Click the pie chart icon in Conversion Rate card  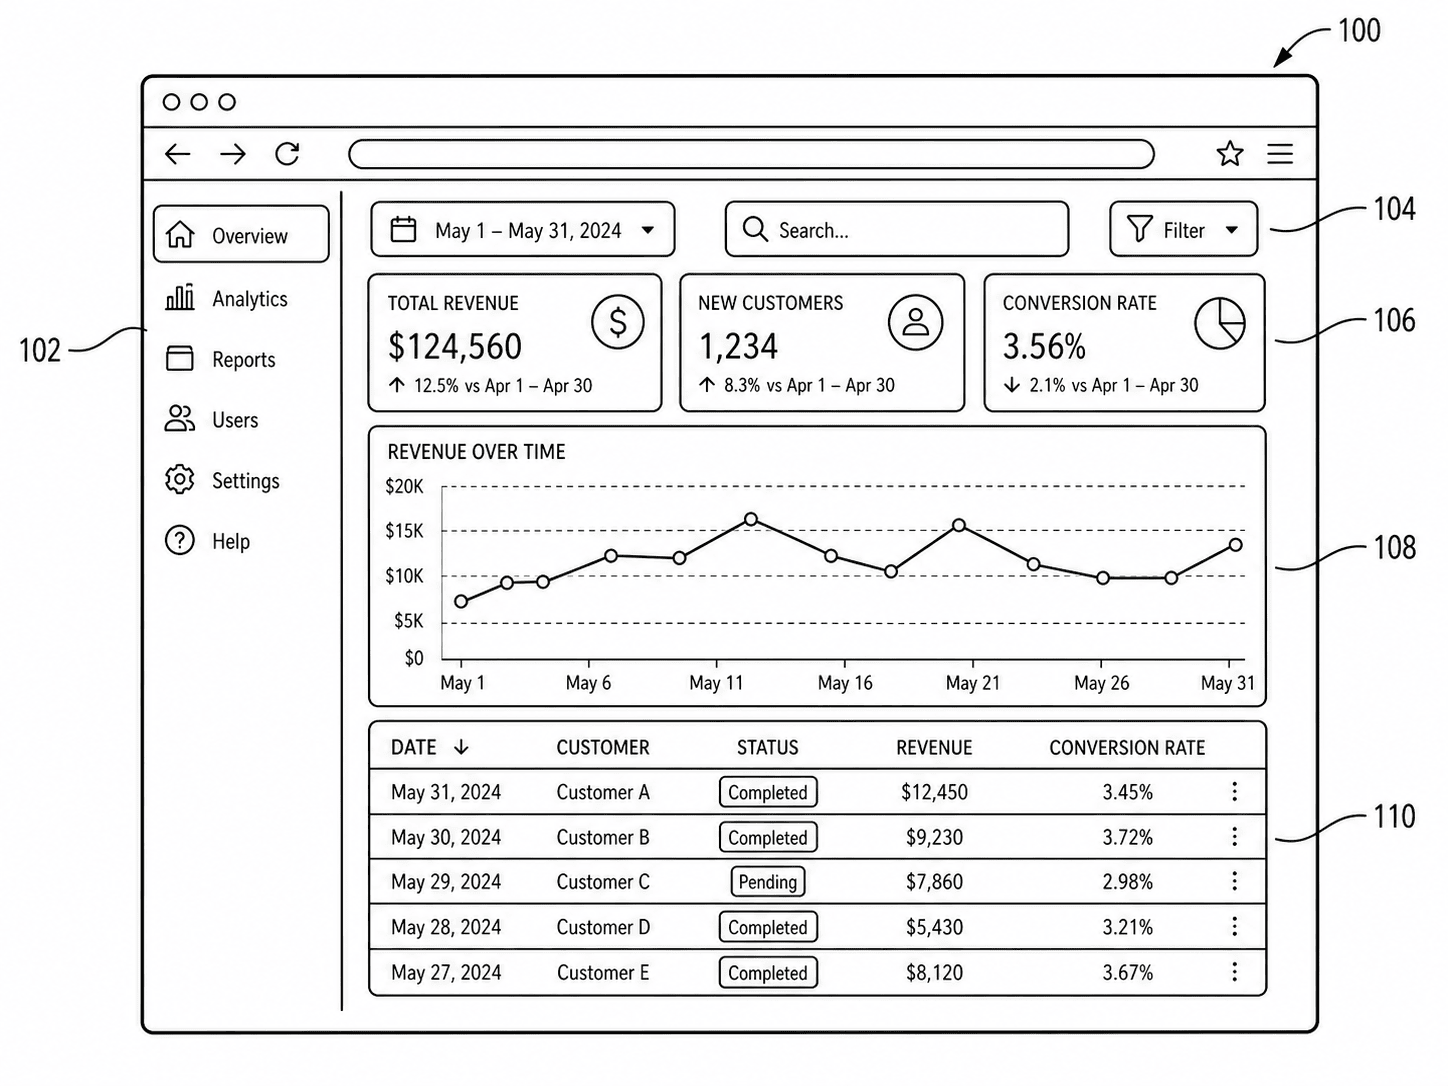pos(1220,323)
